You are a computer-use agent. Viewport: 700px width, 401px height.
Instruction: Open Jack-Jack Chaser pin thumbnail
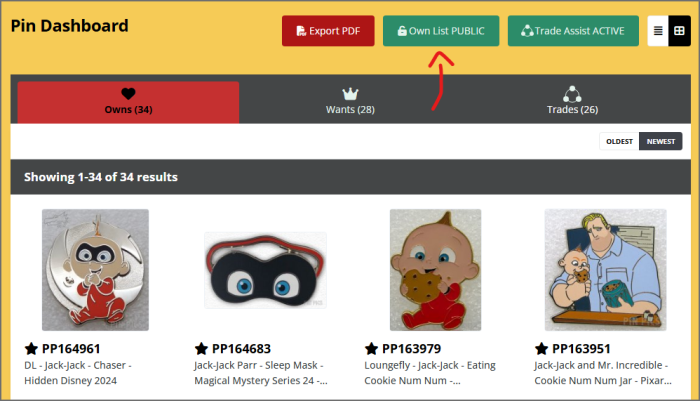click(x=95, y=269)
